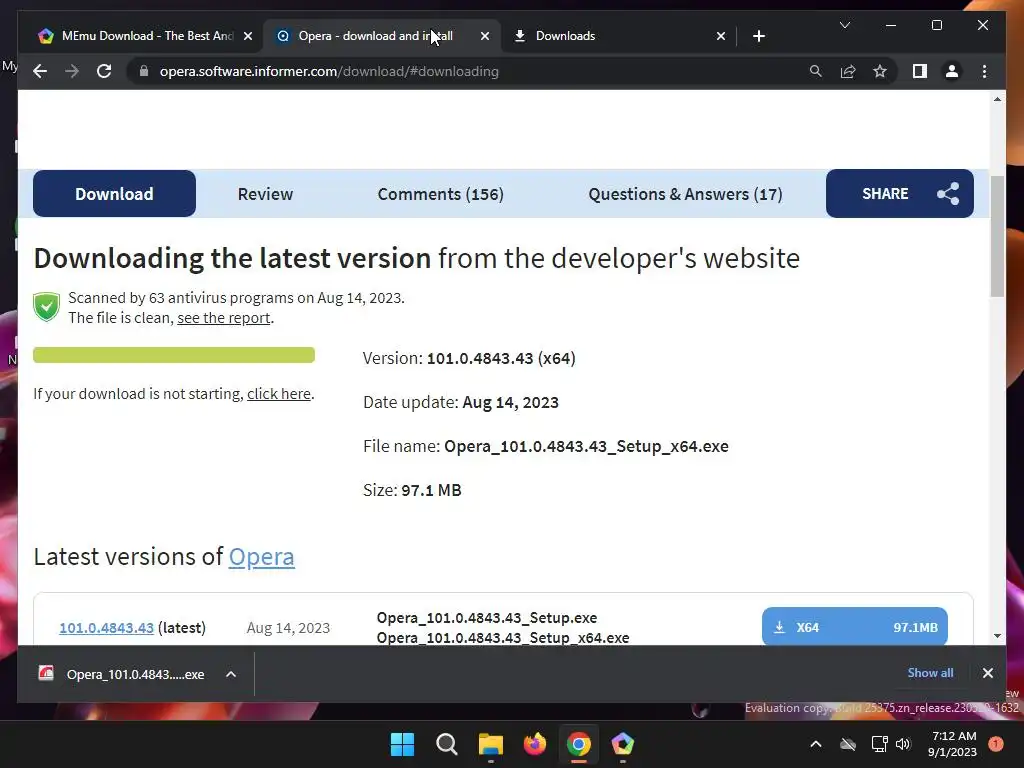1024x768 pixels.
Task: Open the Windows Start menu
Action: [x=402, y=744]
